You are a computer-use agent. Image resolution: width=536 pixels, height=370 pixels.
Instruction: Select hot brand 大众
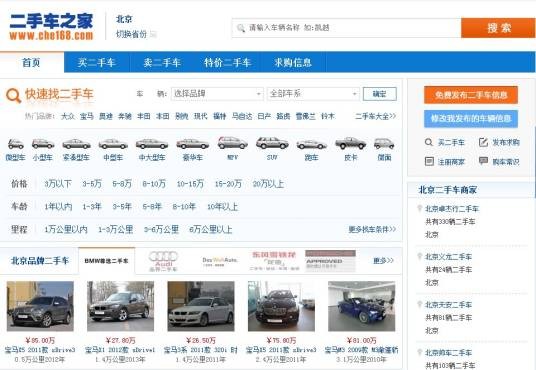pos(68,116)
